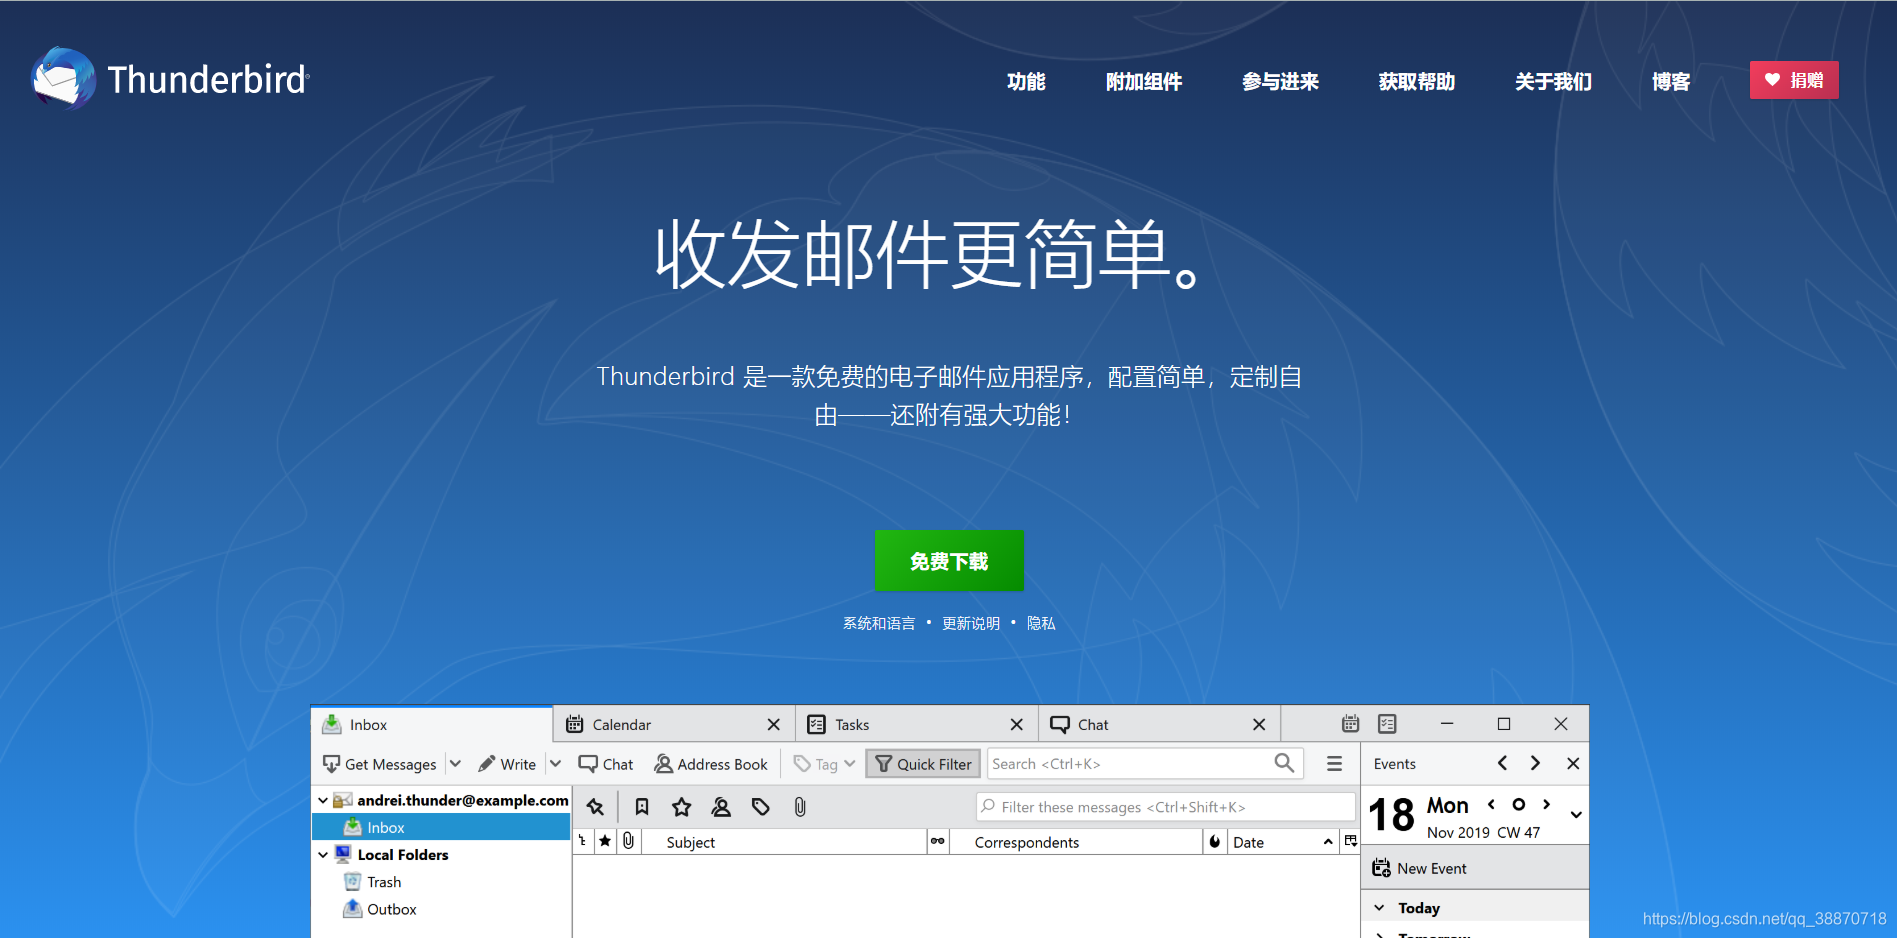Open the 参与进来 navigation item
The width and height of the screenshot is (1897, 938).
click(1280, 81)
